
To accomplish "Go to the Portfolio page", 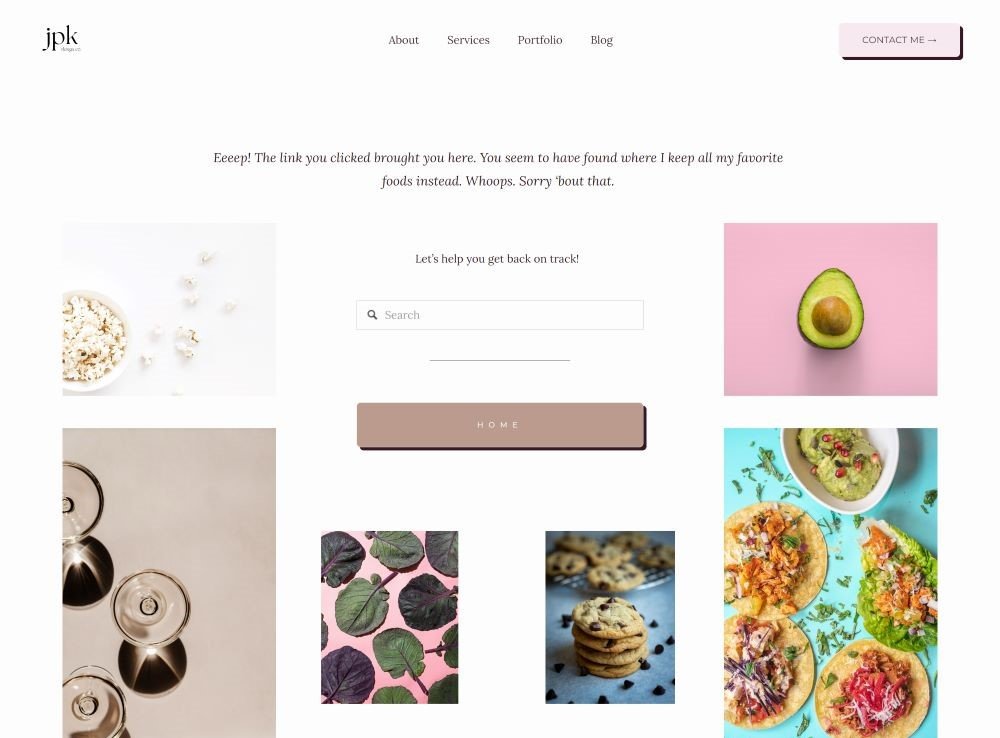I will coord(540,40).
